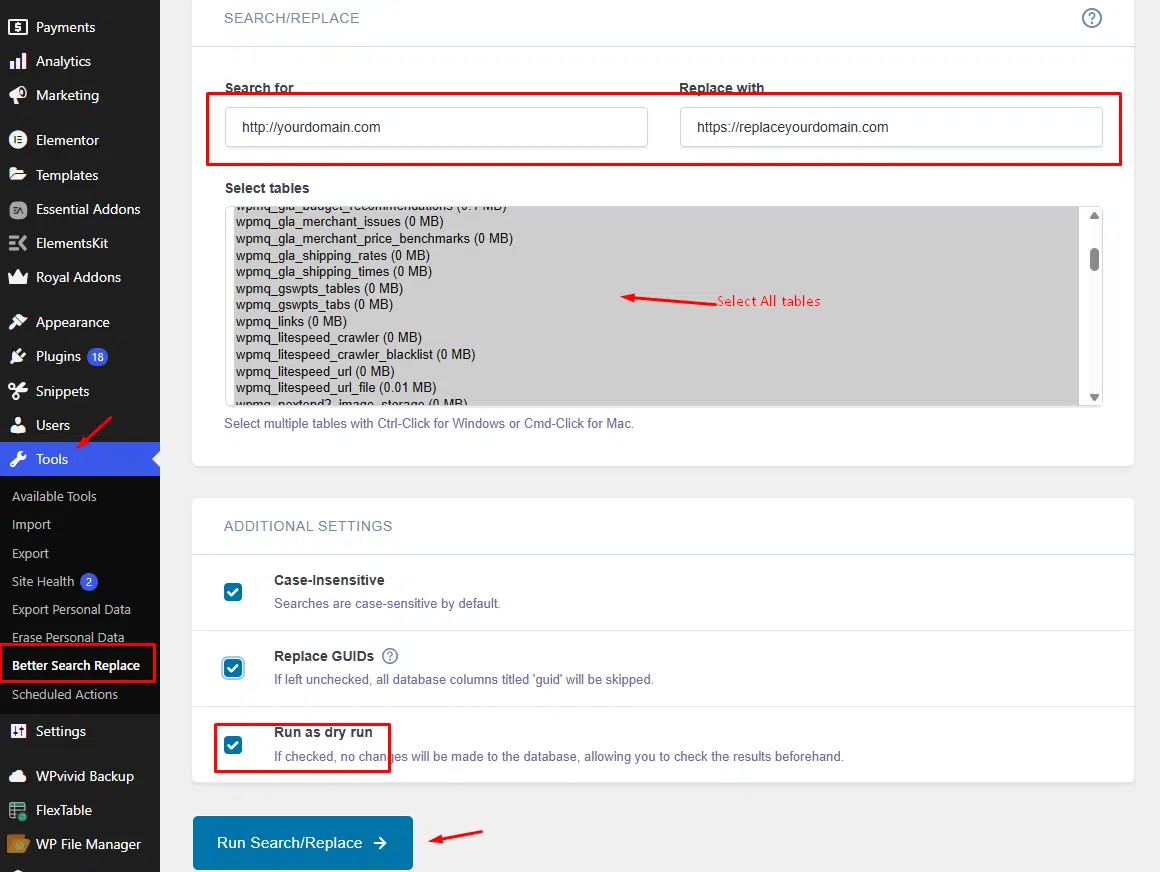This screenshot has height=872, width=1160.
Task: Open the Royal Addons menu label
Action: (78, 277)
